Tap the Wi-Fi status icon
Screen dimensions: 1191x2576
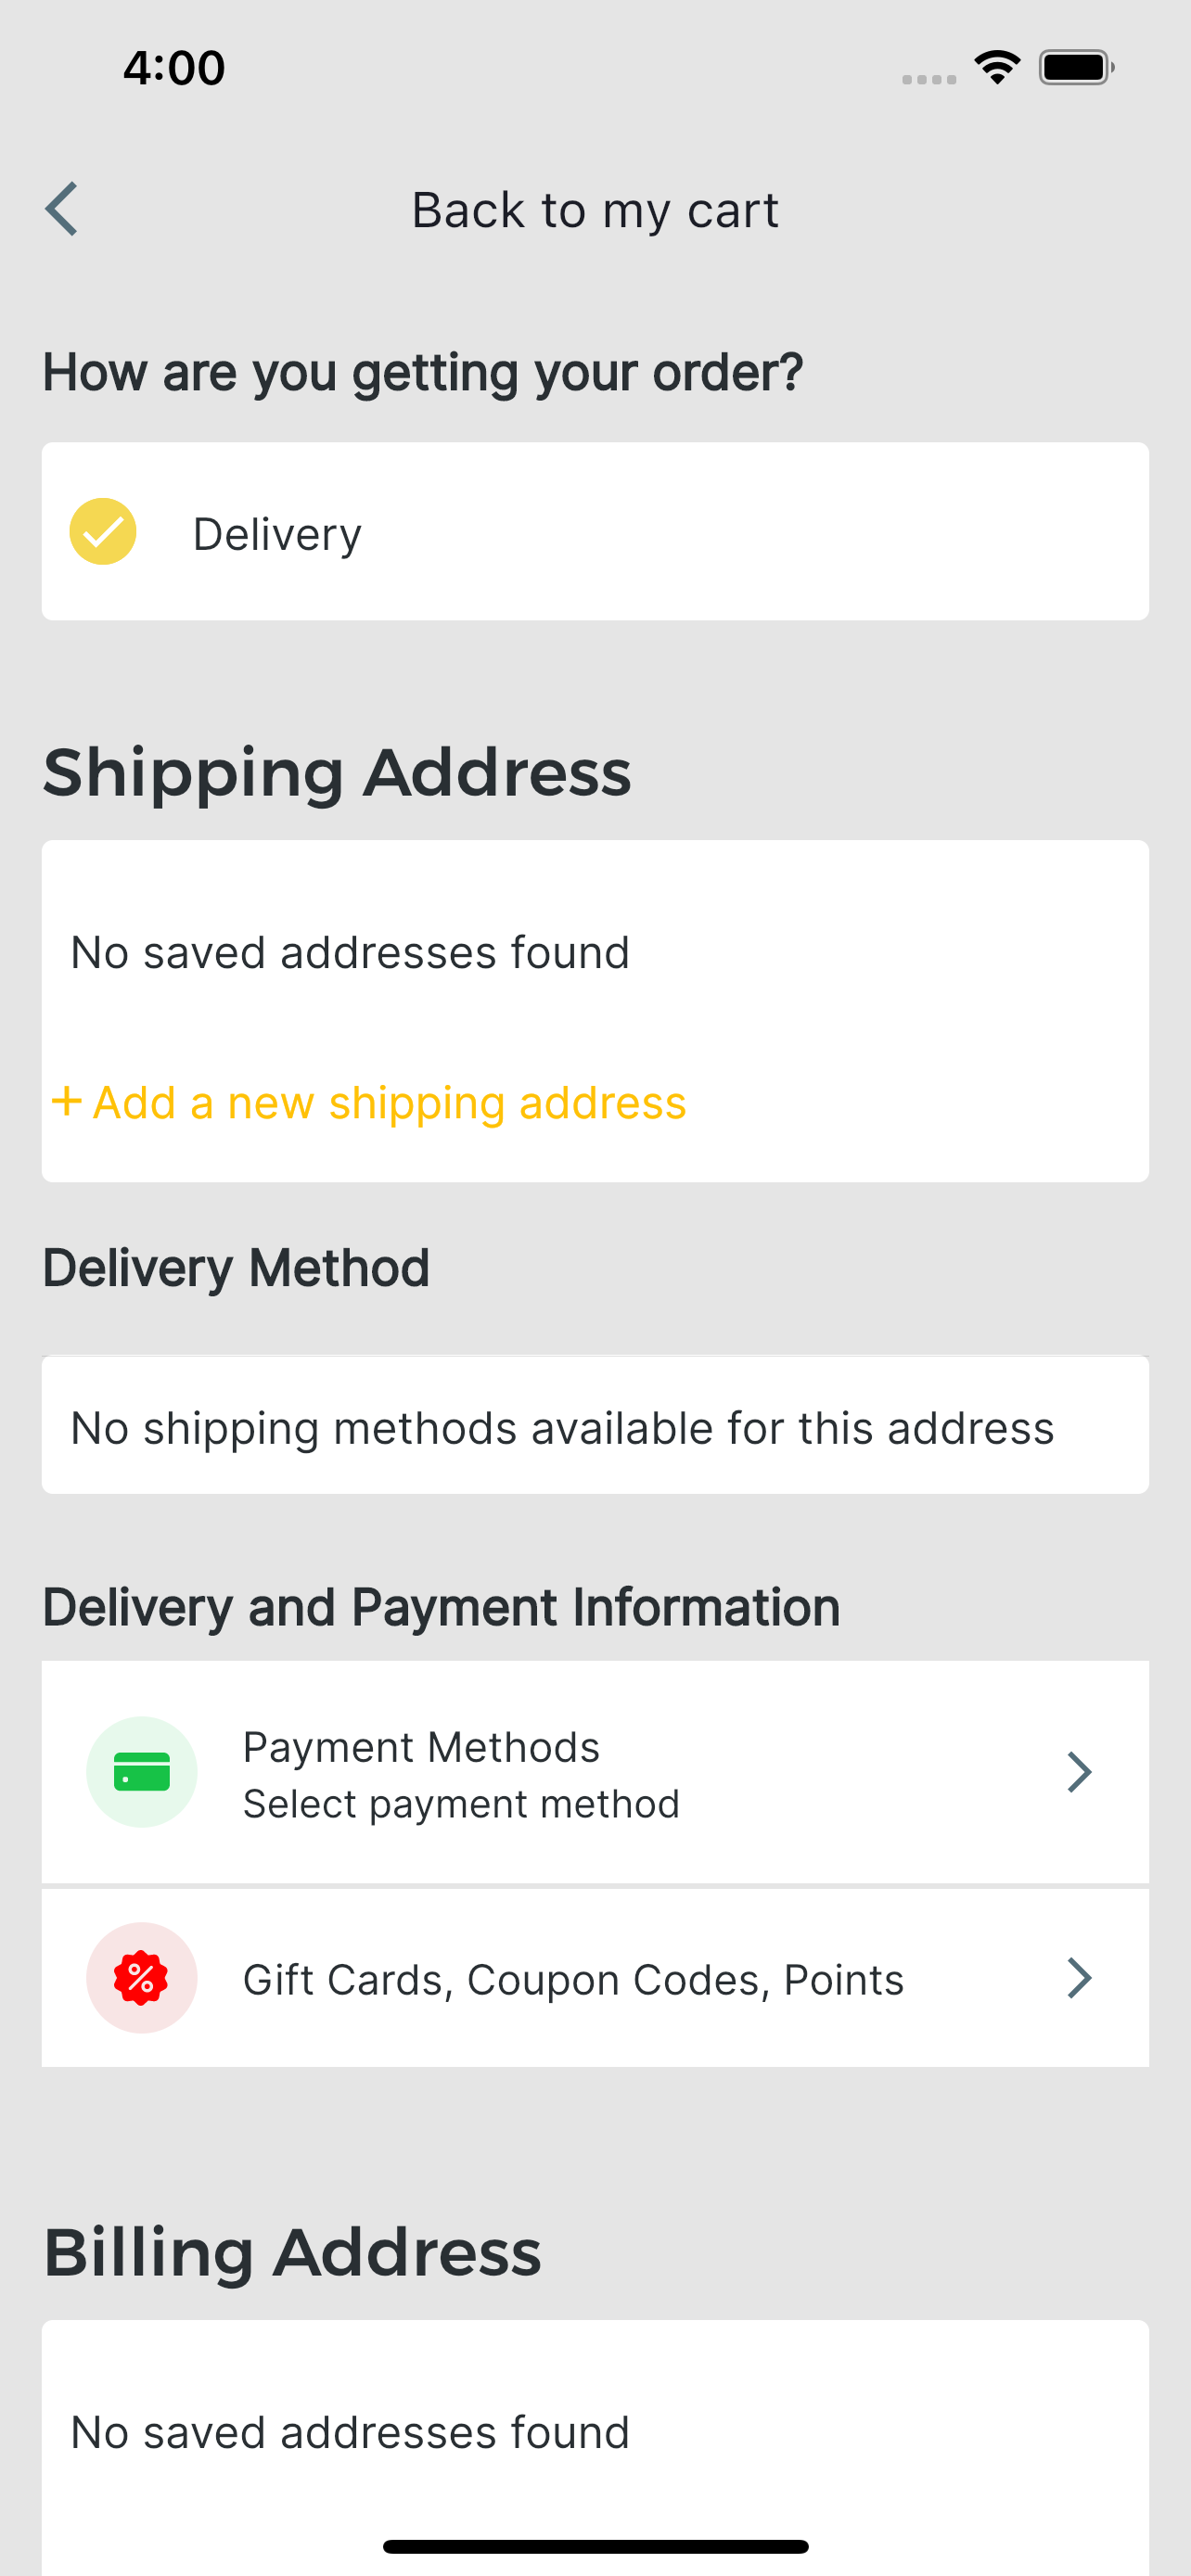point(997,67)
